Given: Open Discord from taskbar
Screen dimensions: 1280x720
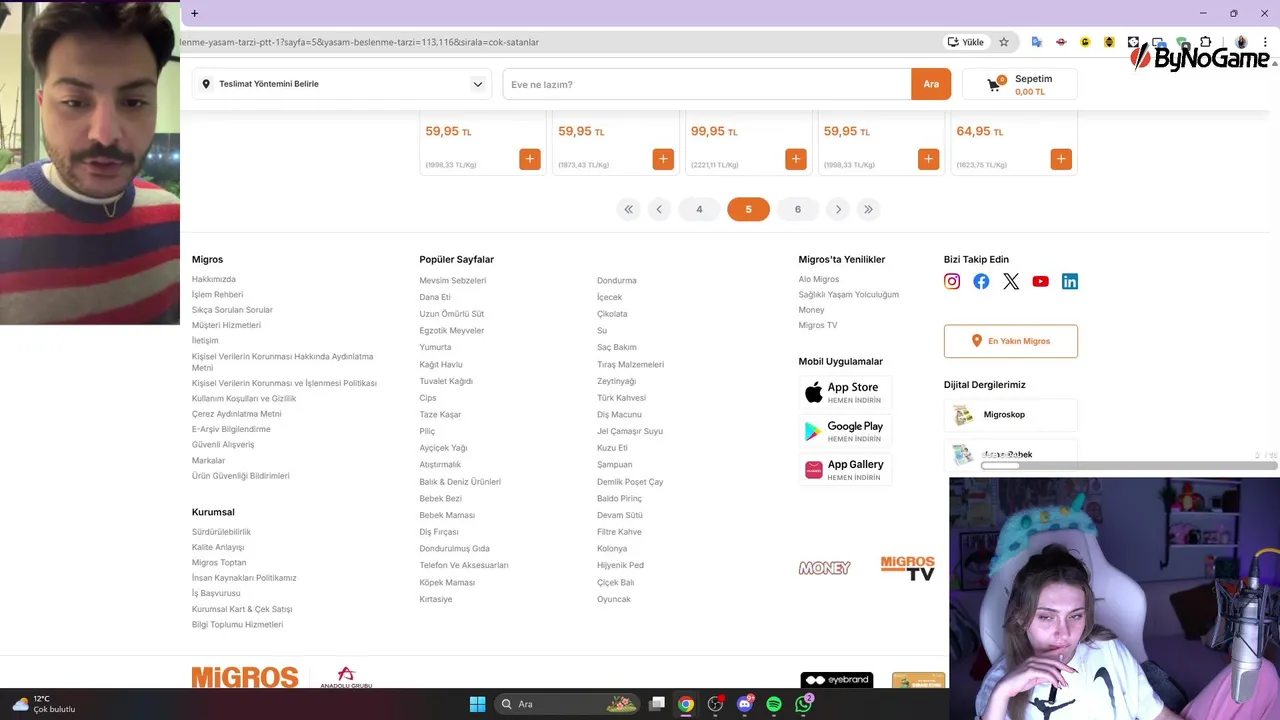Looking at the screenshot, I should point(745,704).
